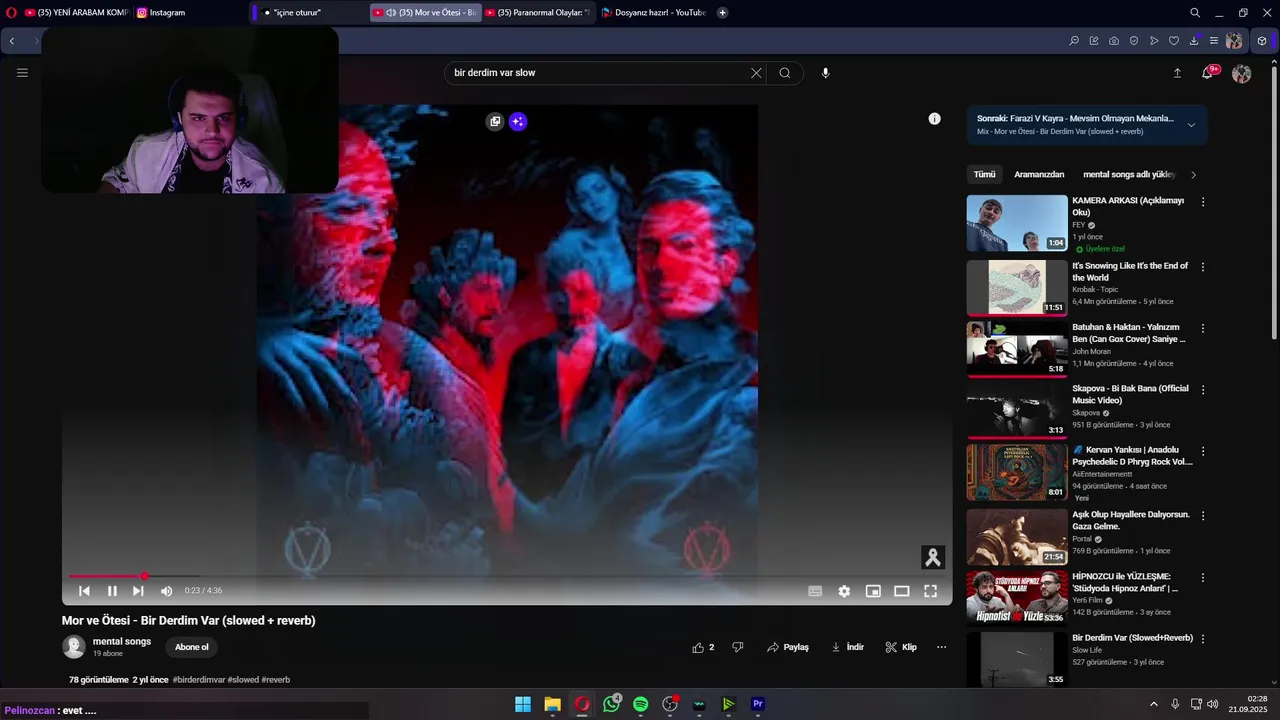Show hidden system tray icons
This screenshot has width=1280, height=720.
click(1153, 704)
